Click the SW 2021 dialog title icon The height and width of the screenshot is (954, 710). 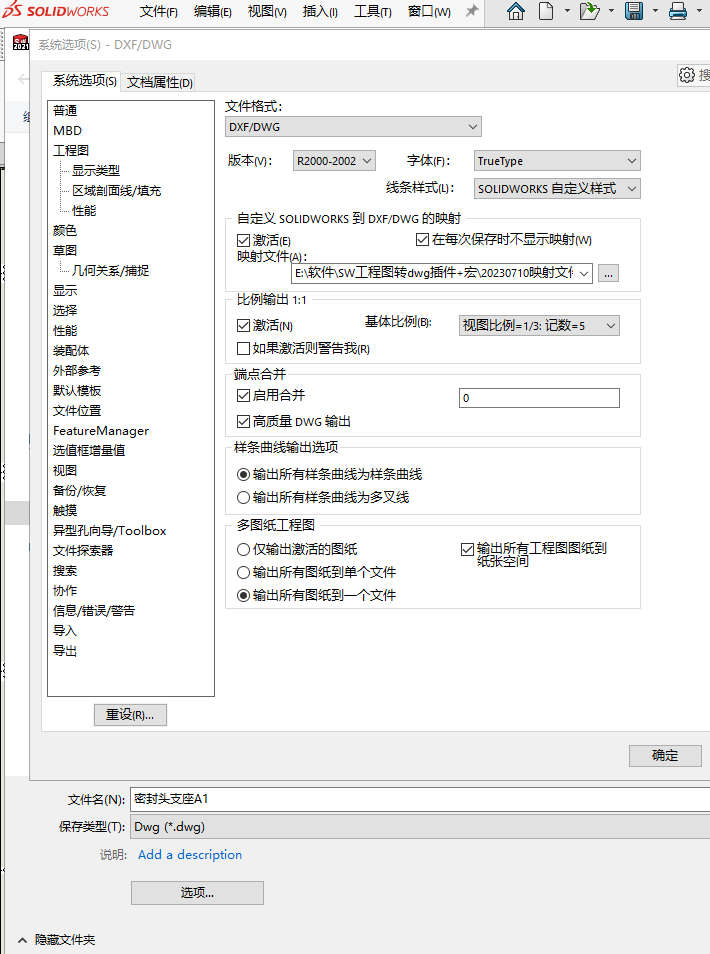[x=21, y=43]
